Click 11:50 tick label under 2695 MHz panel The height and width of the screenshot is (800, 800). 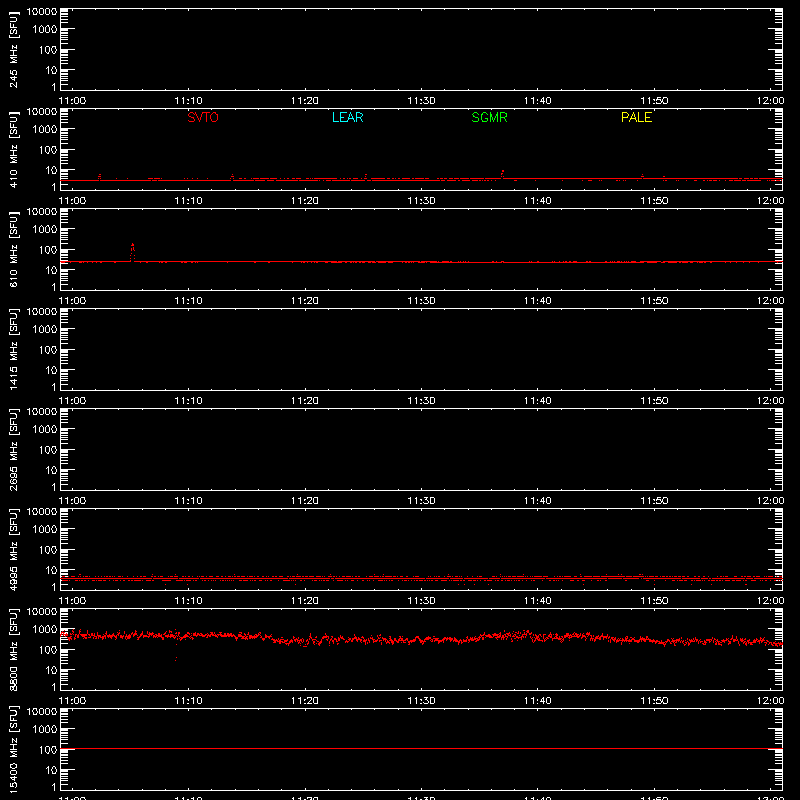coord(654,501)
